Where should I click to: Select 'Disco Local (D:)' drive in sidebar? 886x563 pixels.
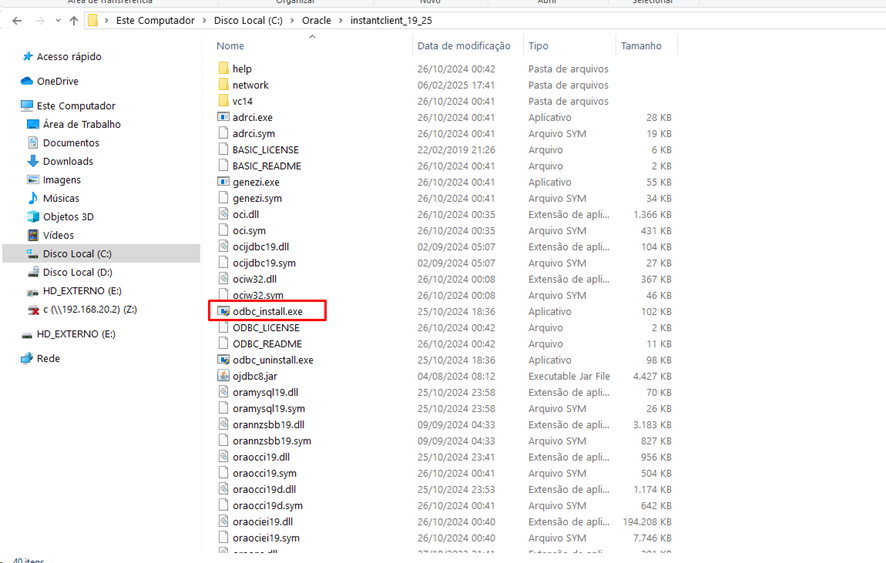tap(77, 272)
